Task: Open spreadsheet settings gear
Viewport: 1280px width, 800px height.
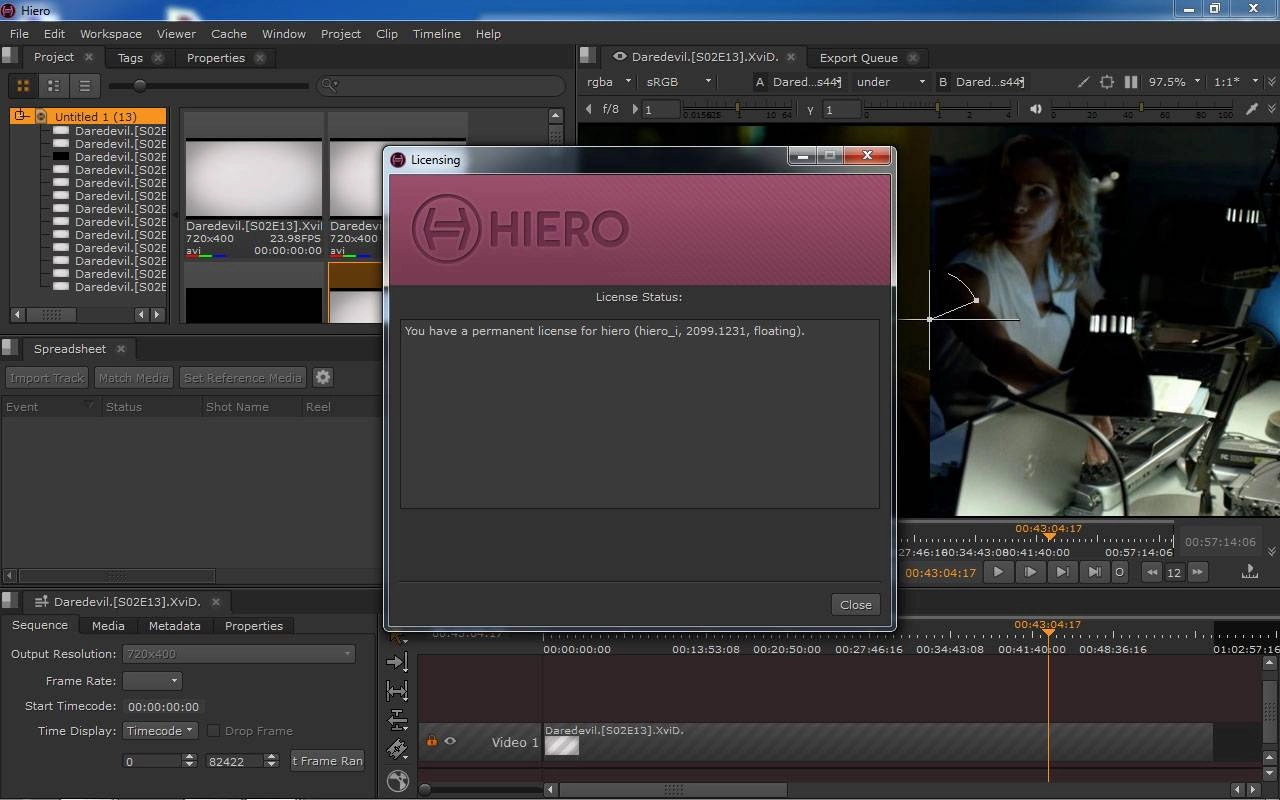Action: tap(322, 377)
